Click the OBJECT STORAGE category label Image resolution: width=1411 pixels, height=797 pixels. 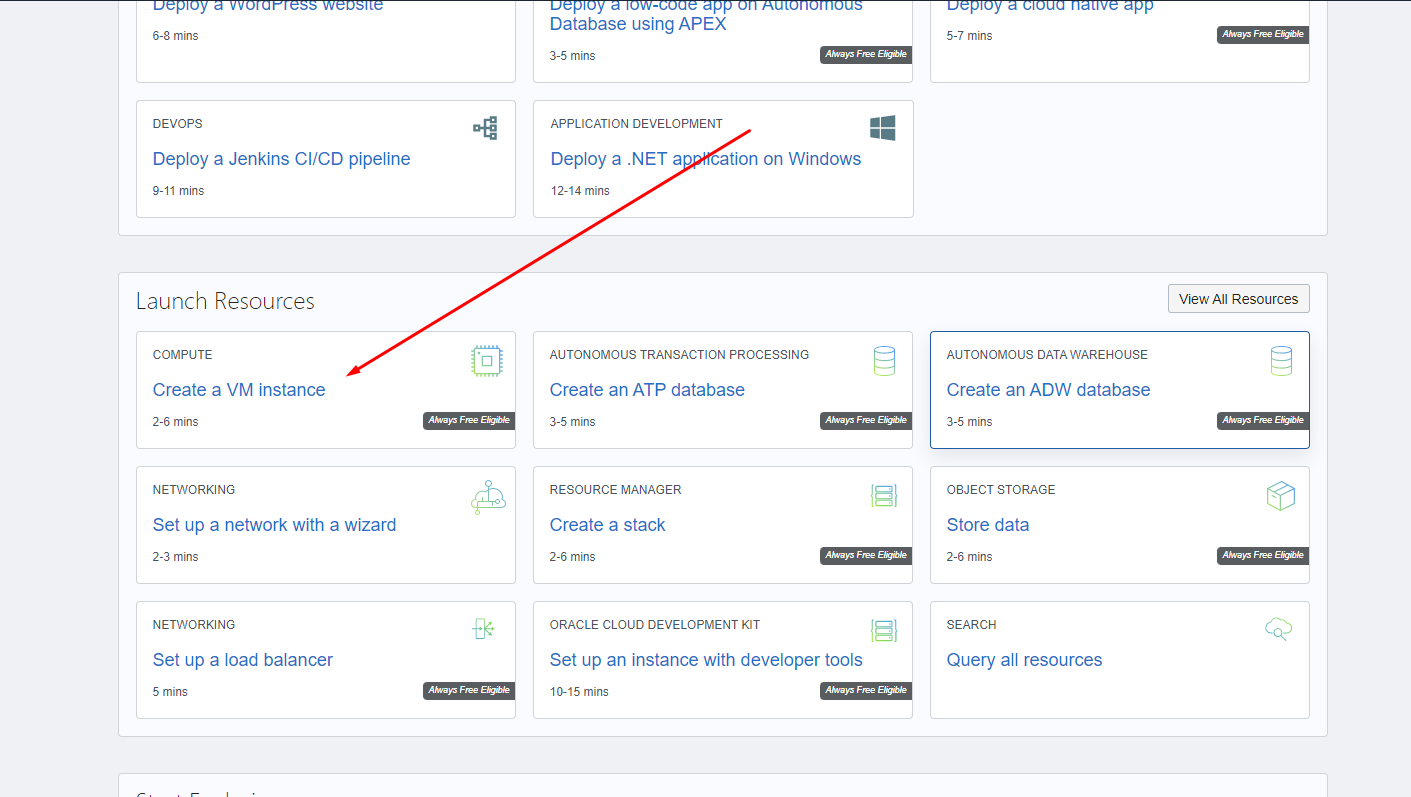tap(1001, 490)
